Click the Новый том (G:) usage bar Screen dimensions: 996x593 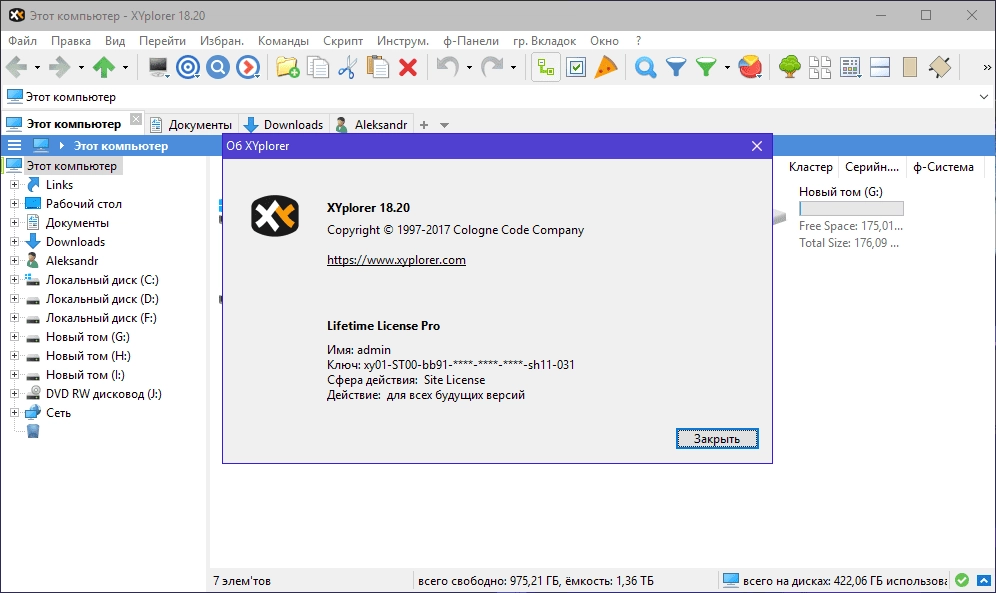click(x=851, y=208)
